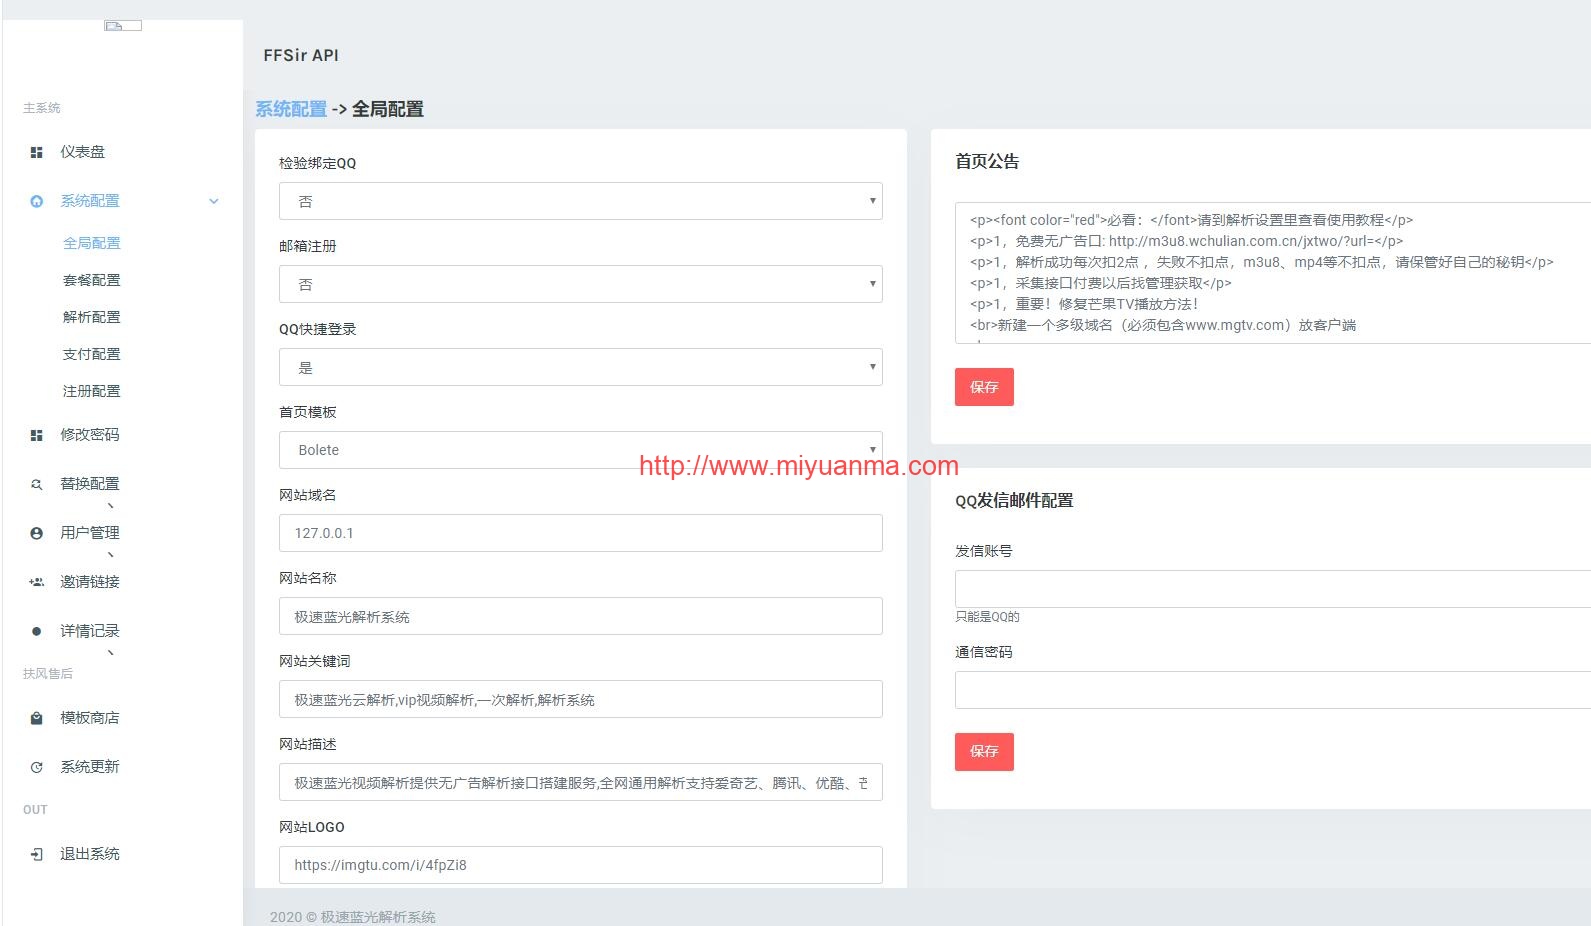Click the 发信账号 input field

tap(1272, 589)
